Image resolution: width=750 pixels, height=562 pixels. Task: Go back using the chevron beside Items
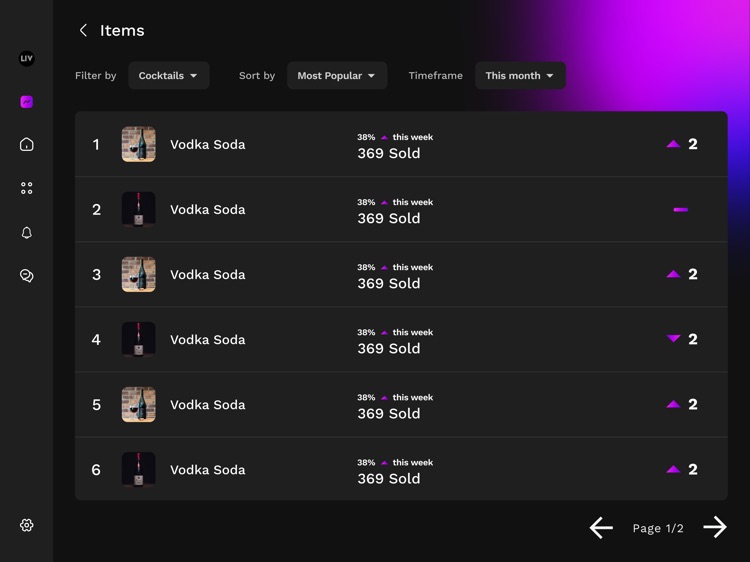[83, 30]
